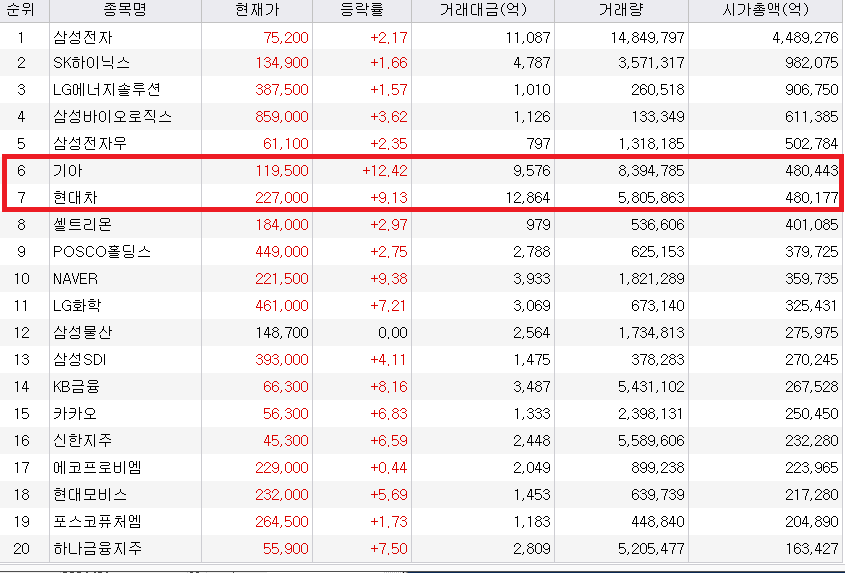Select the LG에너지솔루션 stock name

click(x=107, y=89)
